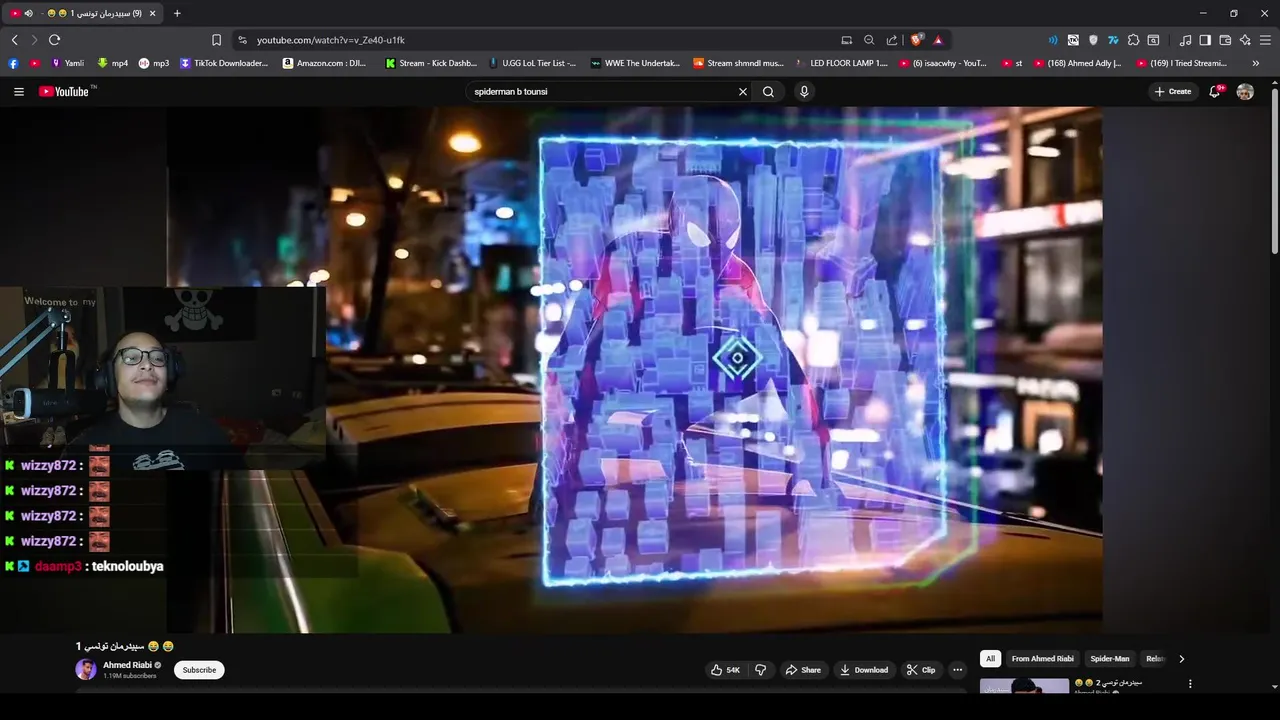Open WWE The Undertaker bookmark

pyautogui.click(x=635, y=63)
